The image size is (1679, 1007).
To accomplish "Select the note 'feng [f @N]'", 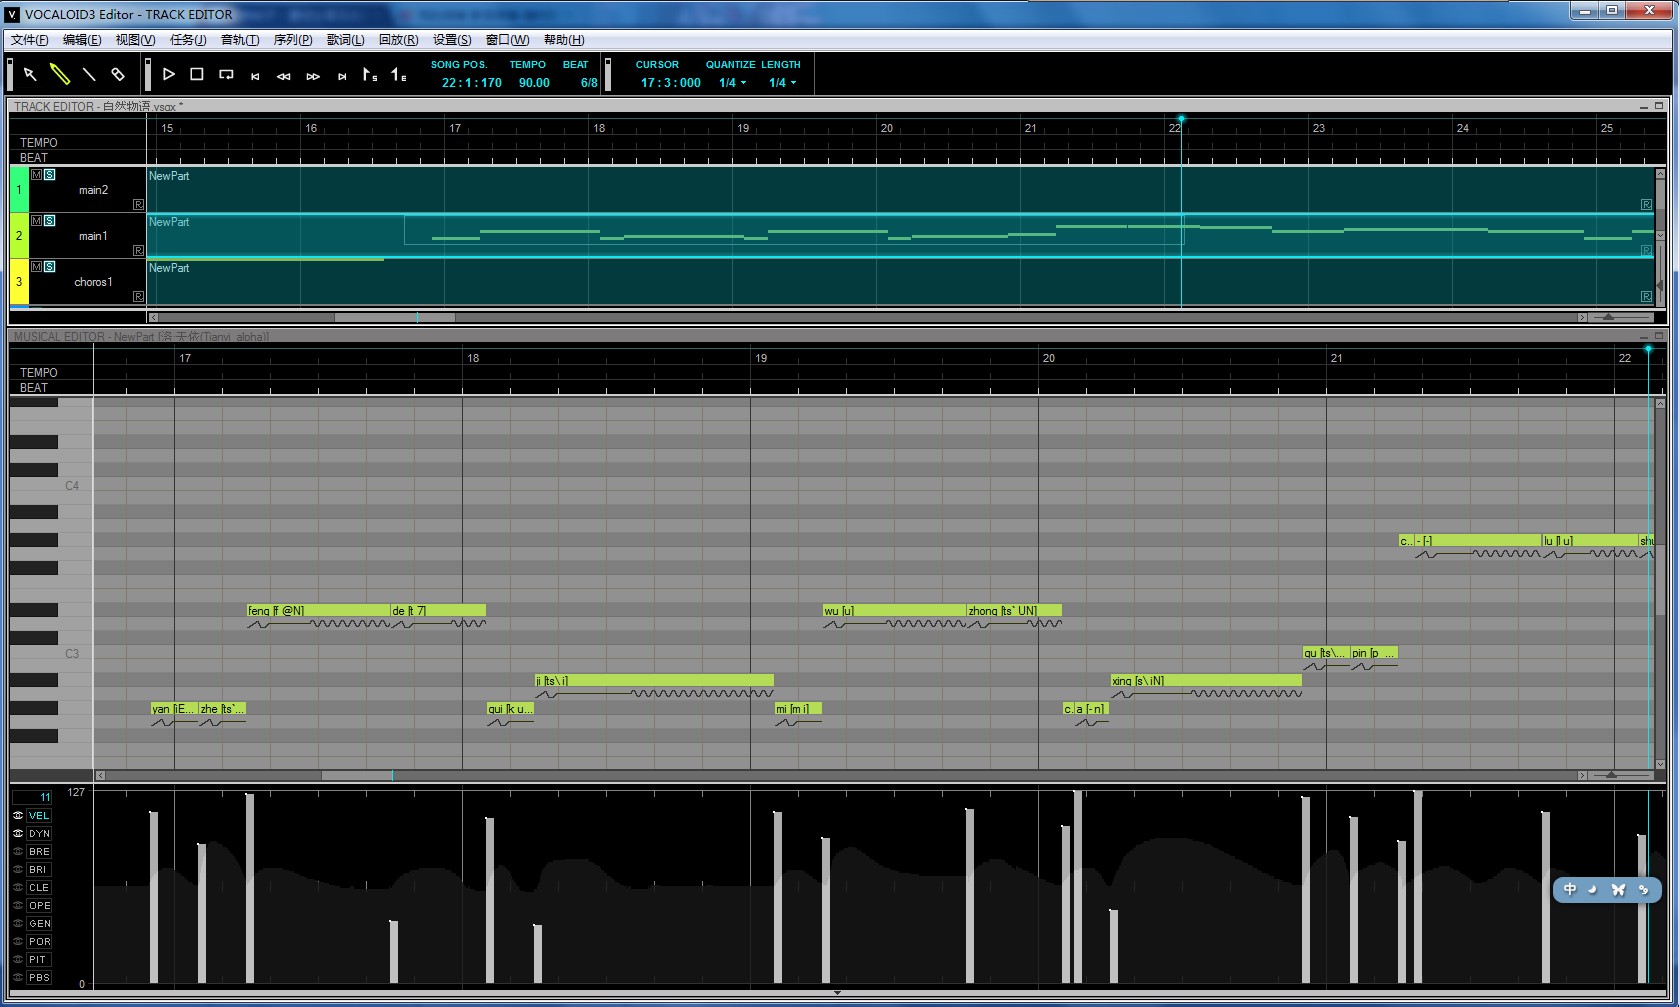I will click(x=318, y=610).
